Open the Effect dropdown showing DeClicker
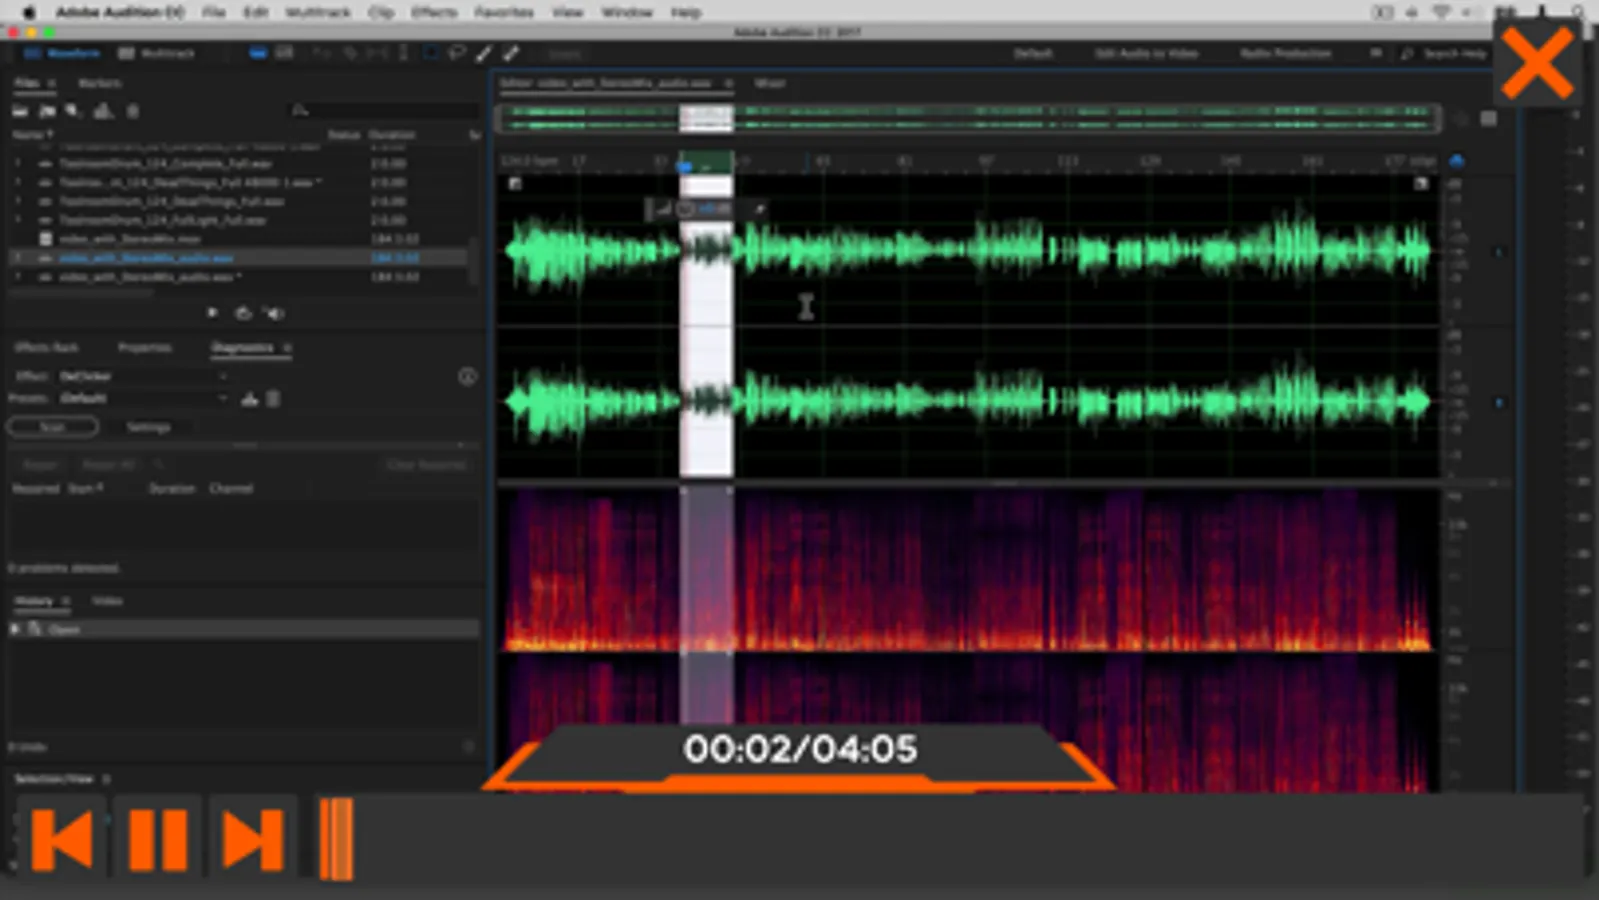The height and width of the screenshot is (900, 1599). point(142,376)
